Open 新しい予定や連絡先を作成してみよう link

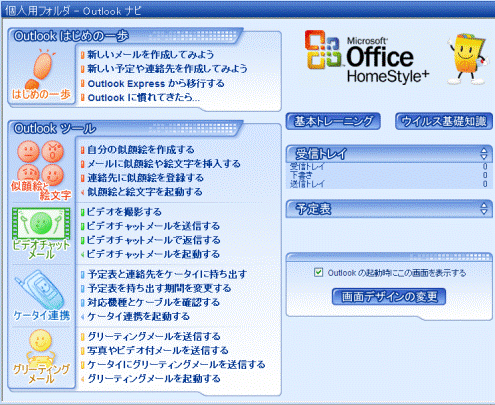click(x=167, y=69)
